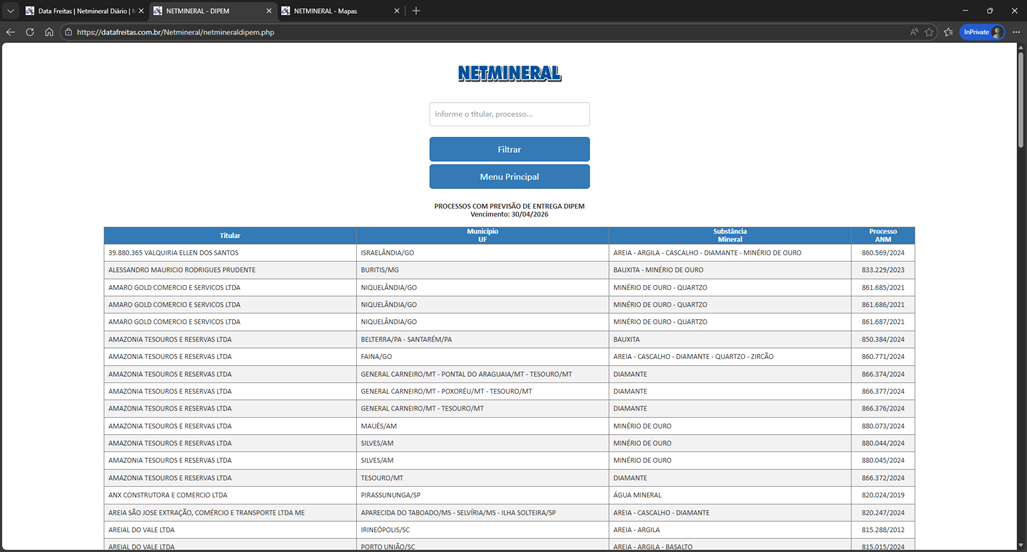Click the Município UF column header
This screenshot has height=552, width=1027.
(483, 236)
